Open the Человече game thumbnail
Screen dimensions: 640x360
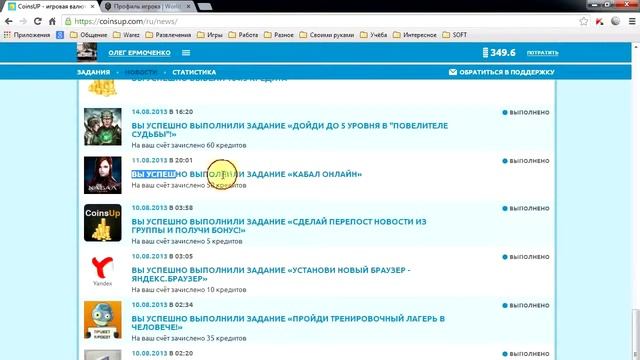pyautogui.click(x=102, y=320)
